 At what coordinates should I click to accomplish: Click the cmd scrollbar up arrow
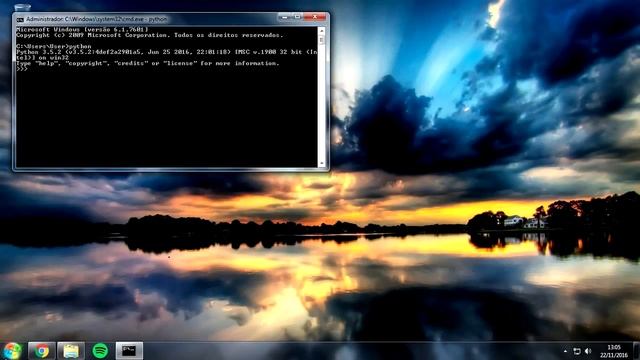click(x=322, y=31)
